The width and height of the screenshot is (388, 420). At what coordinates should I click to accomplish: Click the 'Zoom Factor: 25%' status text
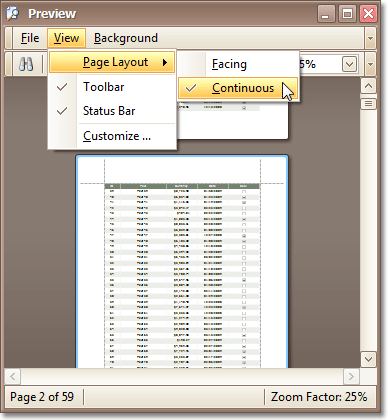coord(319,397)
